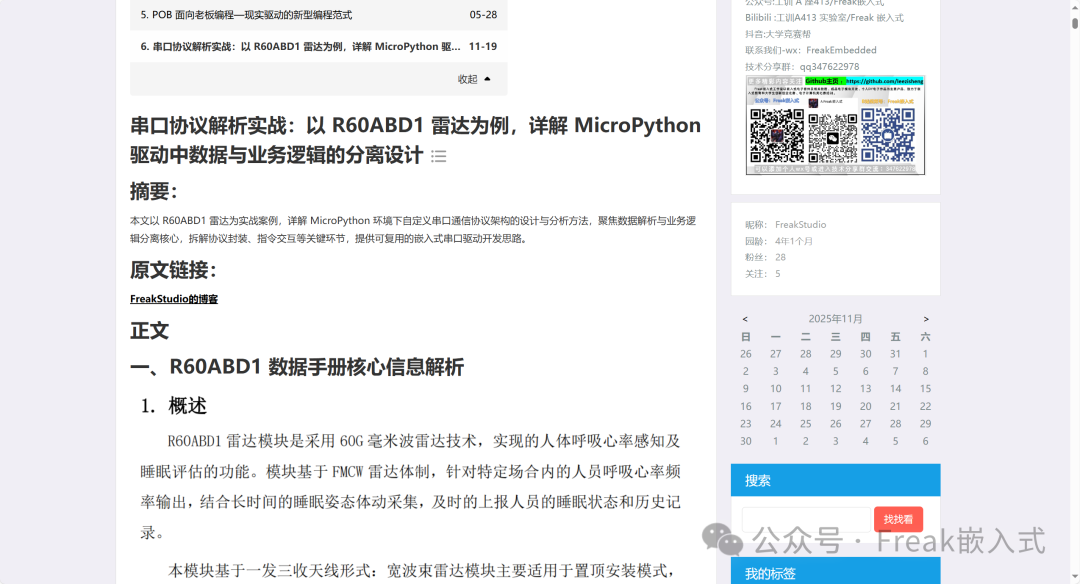Screen dimensions: 1080x584
Task: Go to previous calendar month
Action: (745, 319)
